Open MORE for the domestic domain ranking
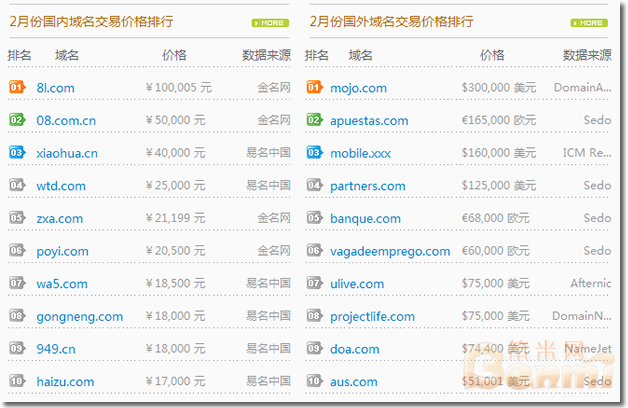Screen dimensions: 628x408 pyautogui.click(x=270, y=23)
